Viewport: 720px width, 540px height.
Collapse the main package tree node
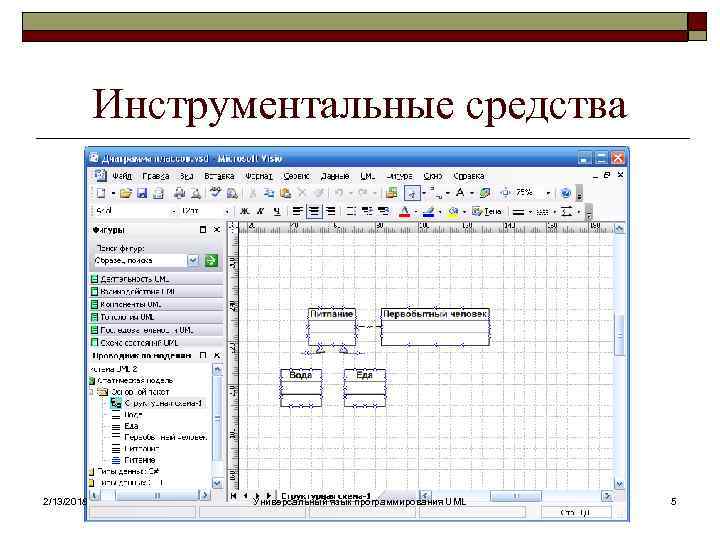[91, 392]
